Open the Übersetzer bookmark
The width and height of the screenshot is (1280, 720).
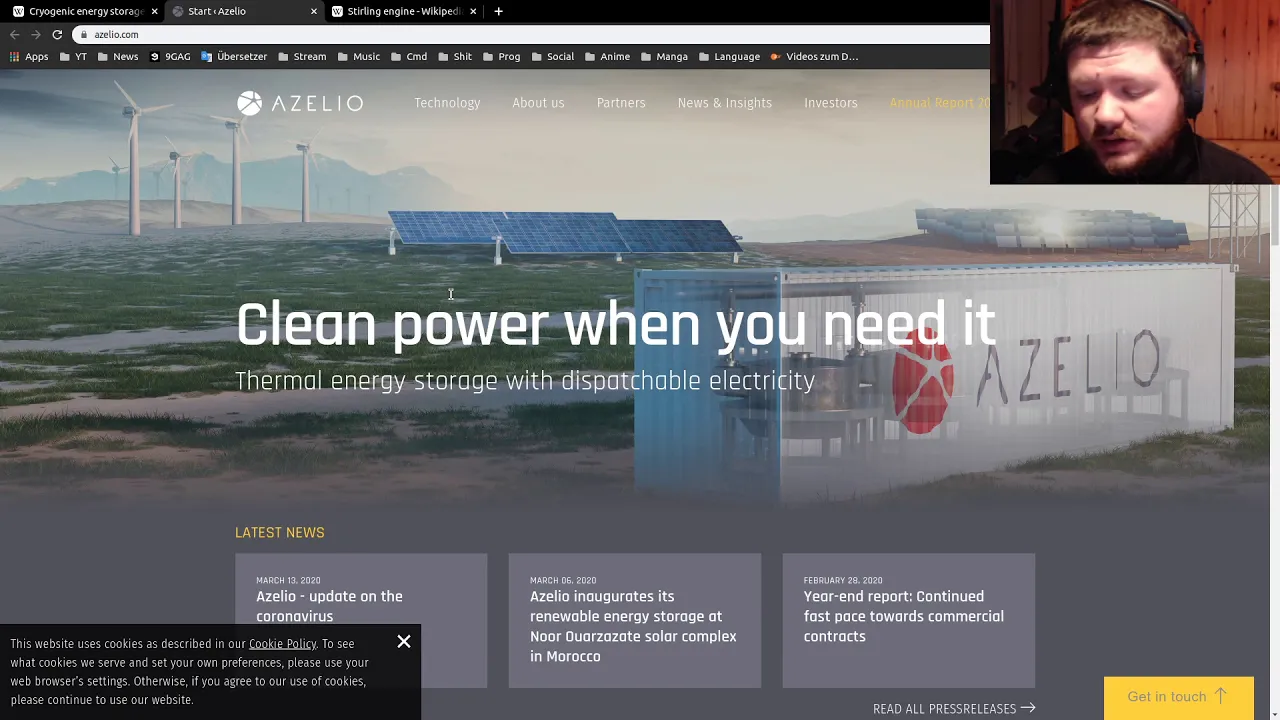click(234, 57)
